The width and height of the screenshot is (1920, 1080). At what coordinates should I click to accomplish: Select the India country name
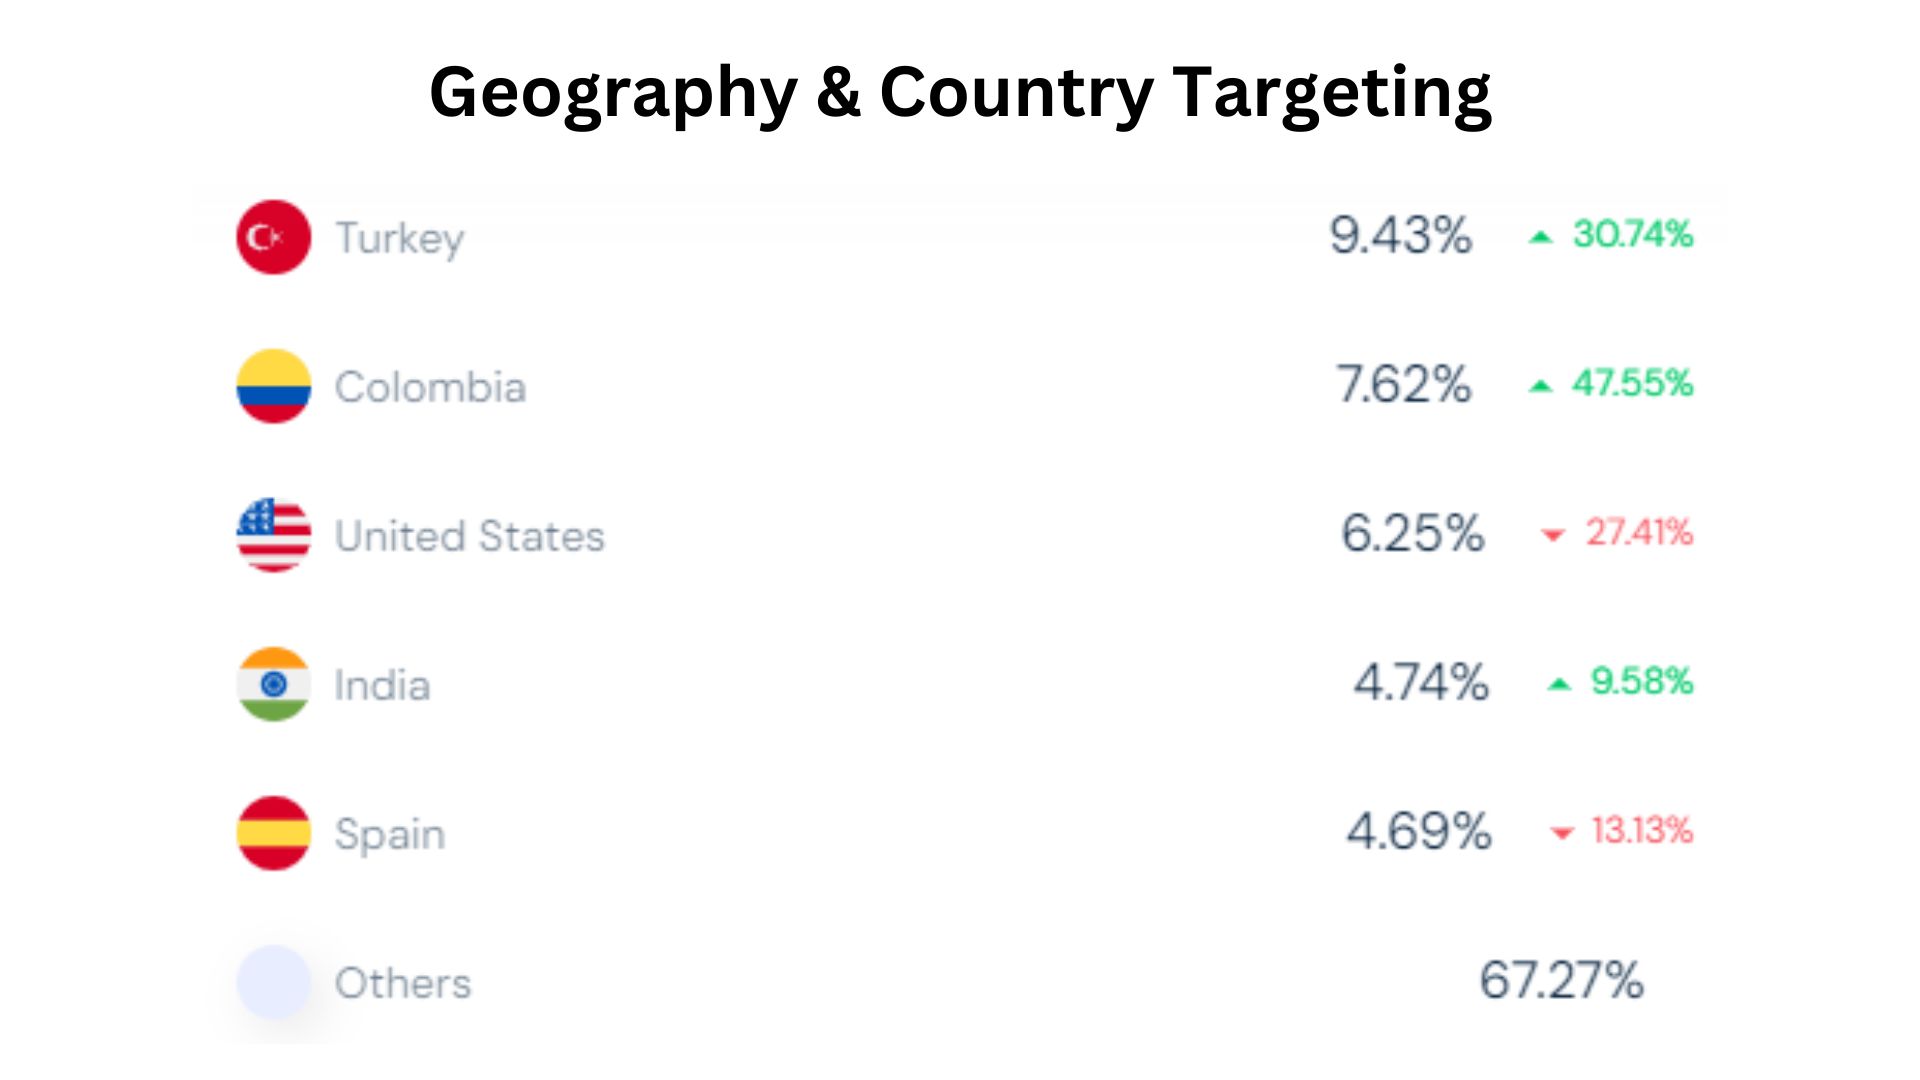pos(382,685)
